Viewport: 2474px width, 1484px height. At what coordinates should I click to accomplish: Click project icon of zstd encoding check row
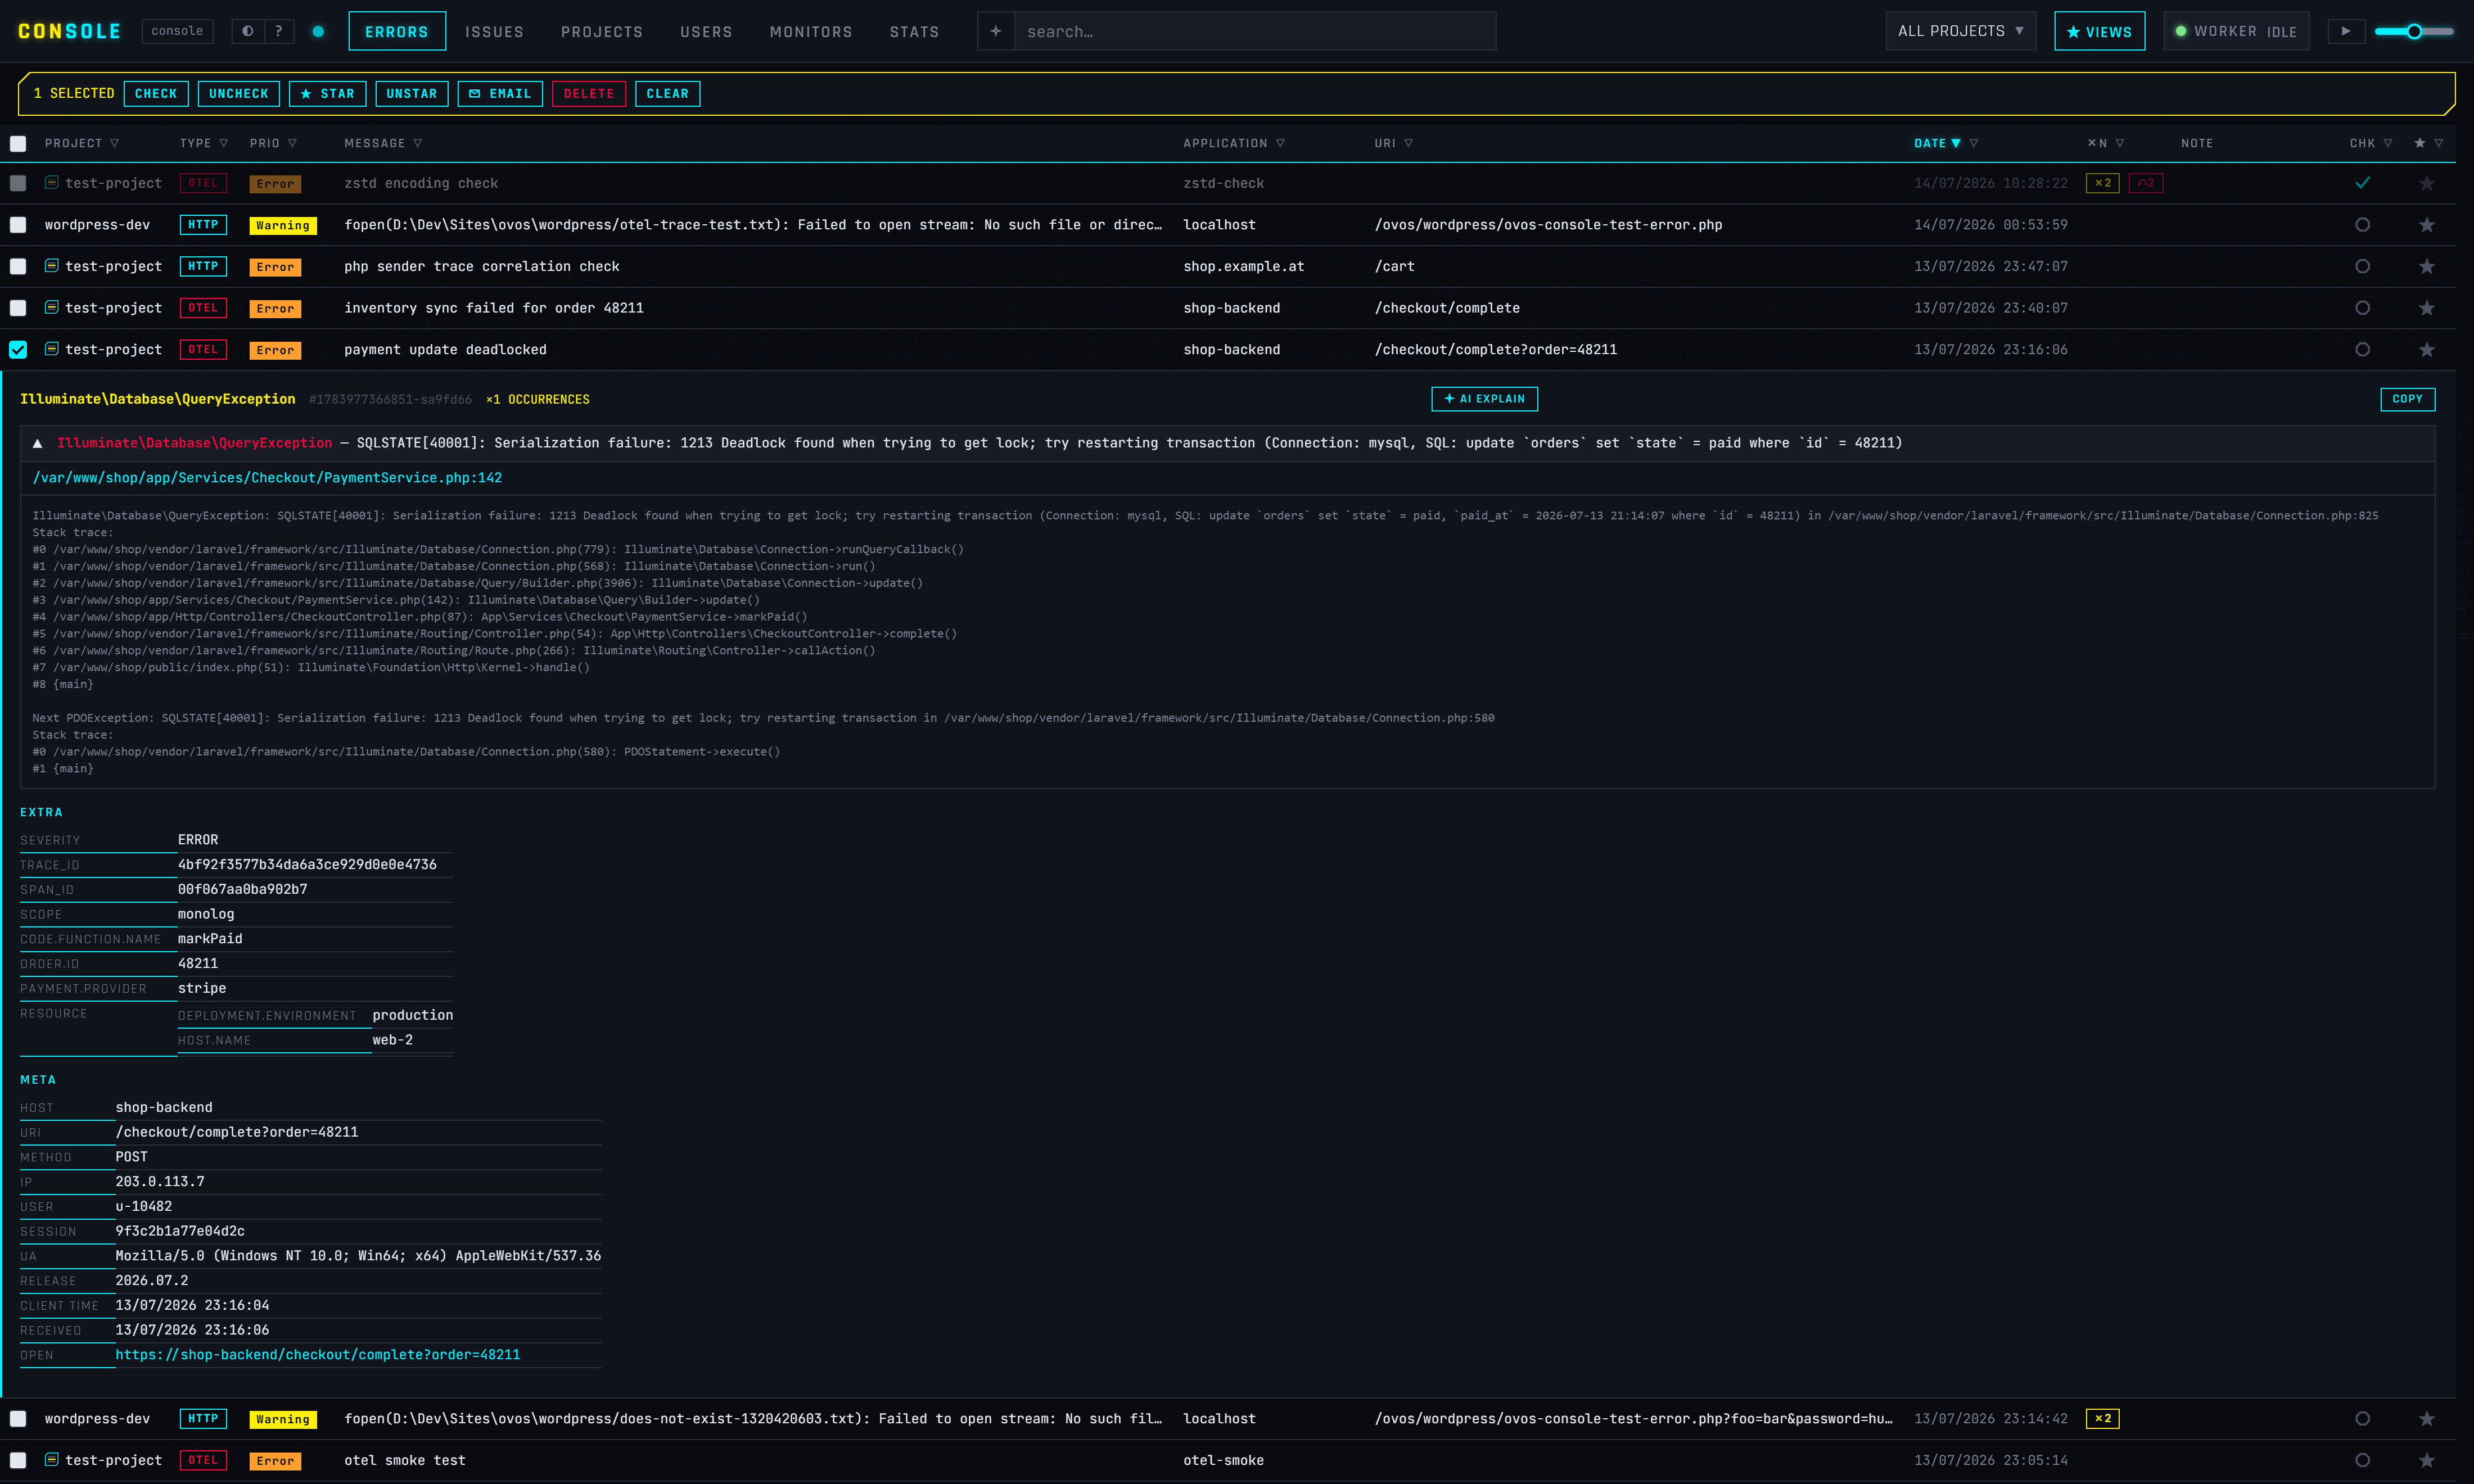coord(51,183)
